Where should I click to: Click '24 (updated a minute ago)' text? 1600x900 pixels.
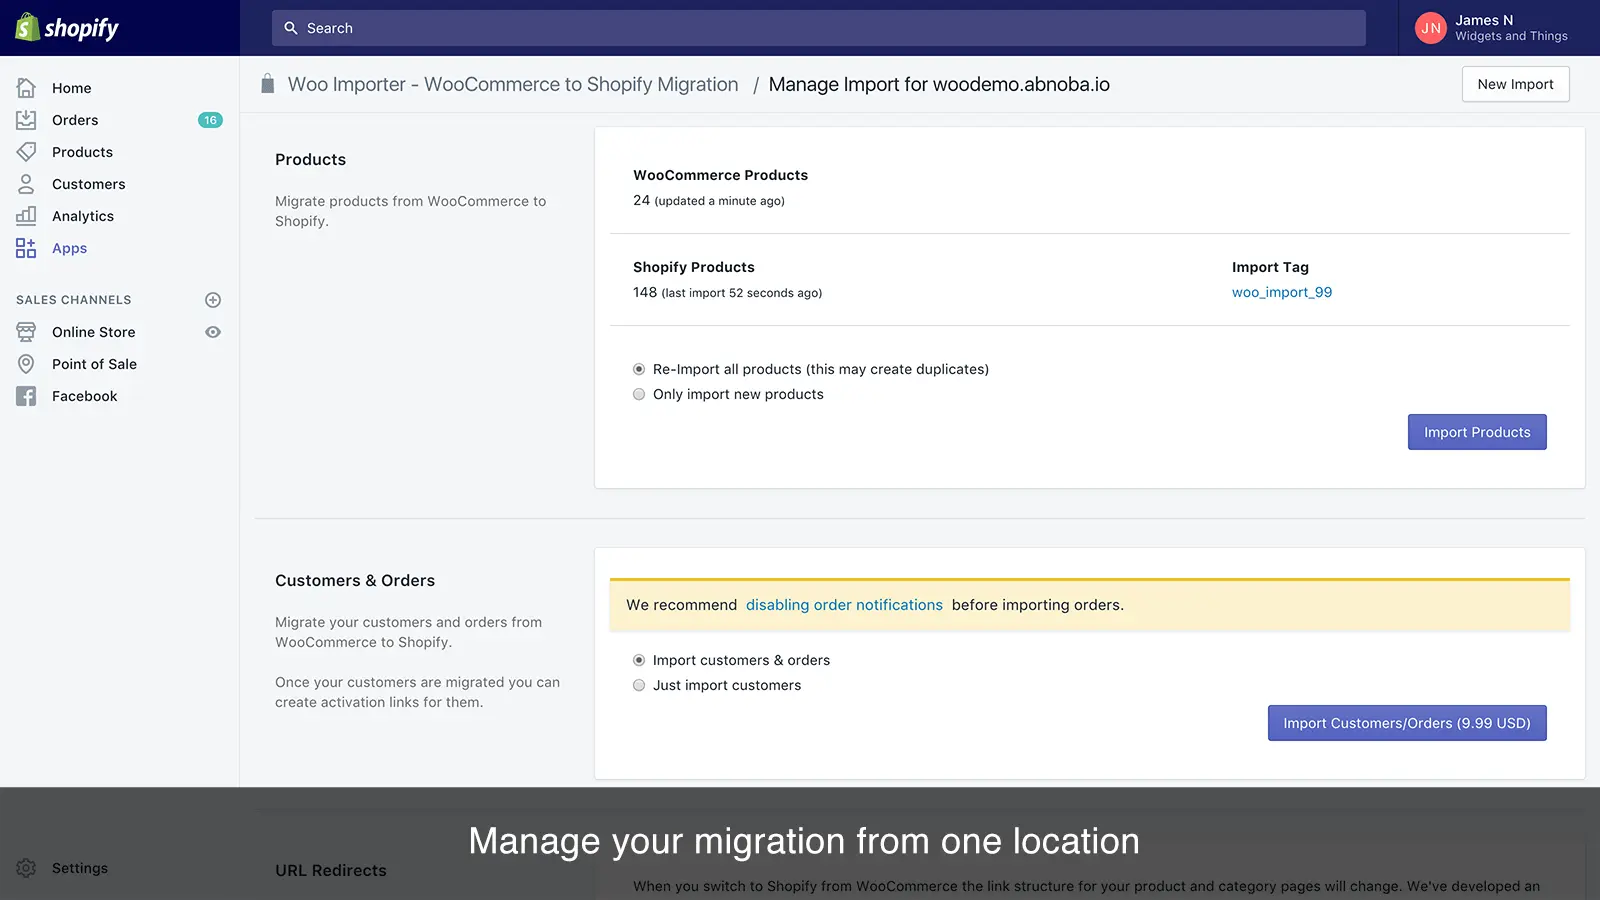point(709,200)
